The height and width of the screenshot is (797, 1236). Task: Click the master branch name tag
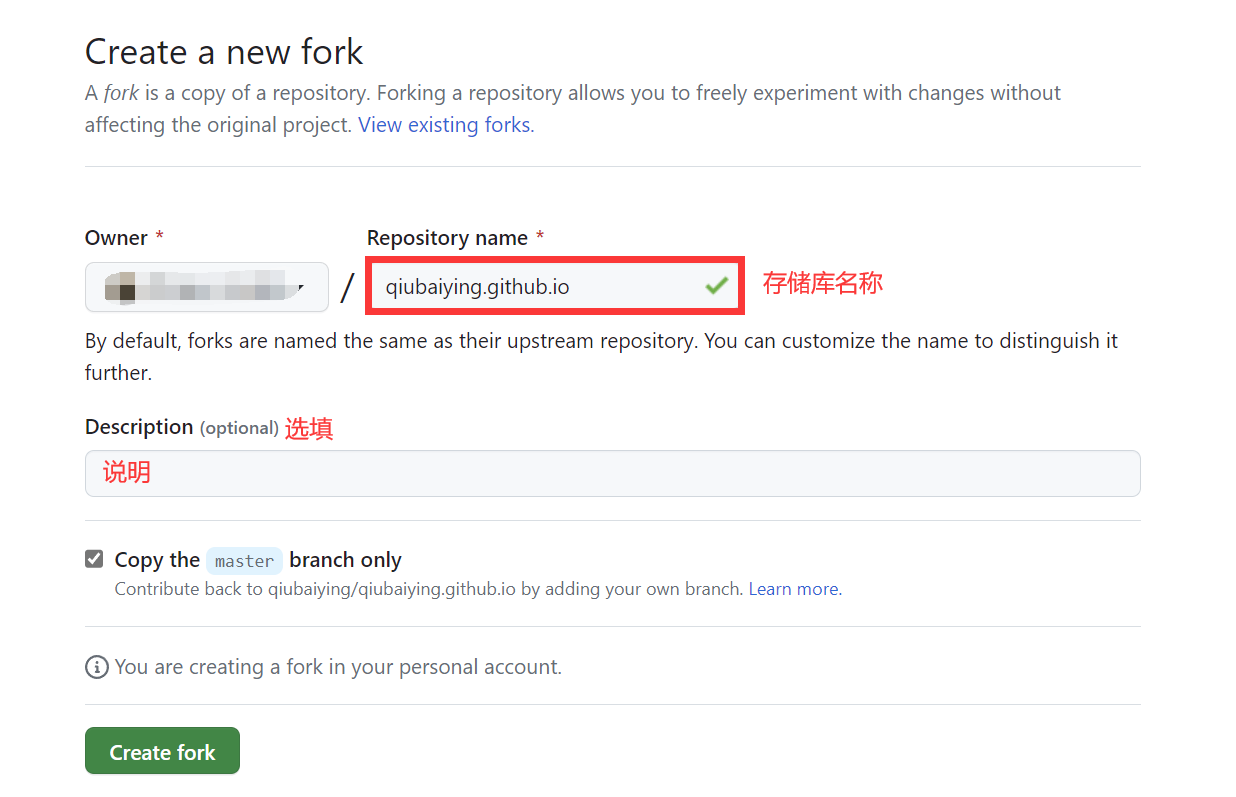(x=244, y=561)
